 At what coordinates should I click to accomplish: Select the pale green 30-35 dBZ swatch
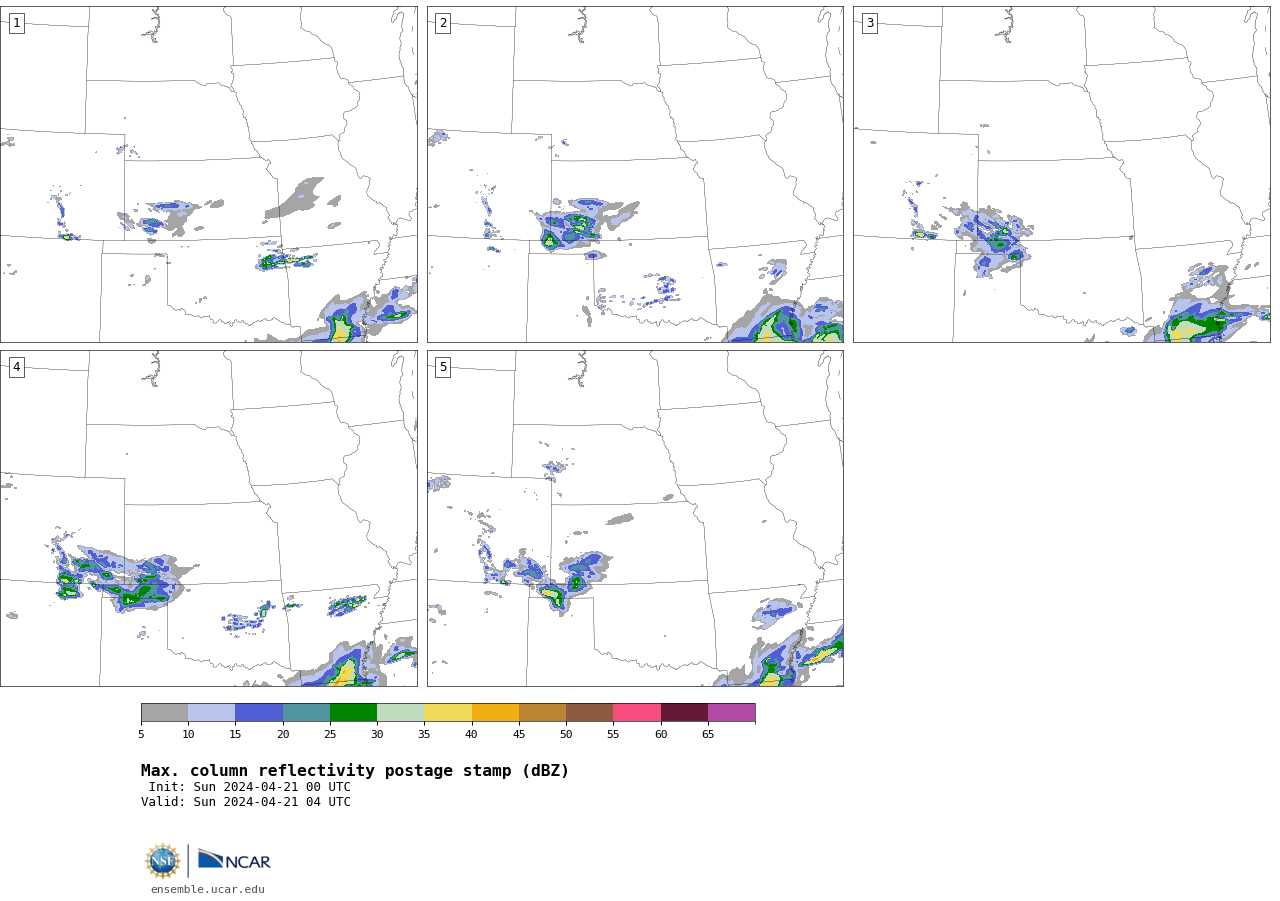coord(400,712)
